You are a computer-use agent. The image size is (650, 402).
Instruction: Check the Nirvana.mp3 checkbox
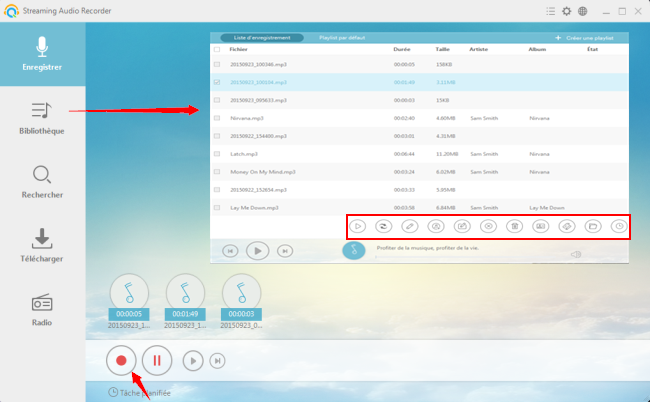tap(217, 118)
